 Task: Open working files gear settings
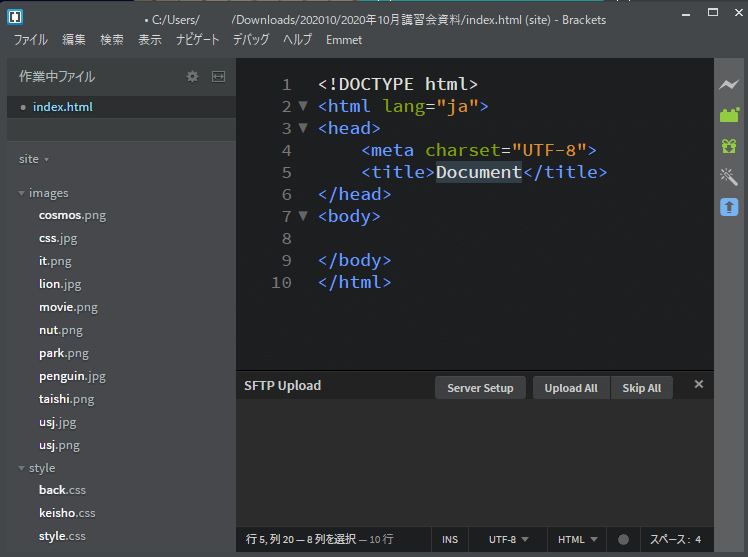(192, 77)
